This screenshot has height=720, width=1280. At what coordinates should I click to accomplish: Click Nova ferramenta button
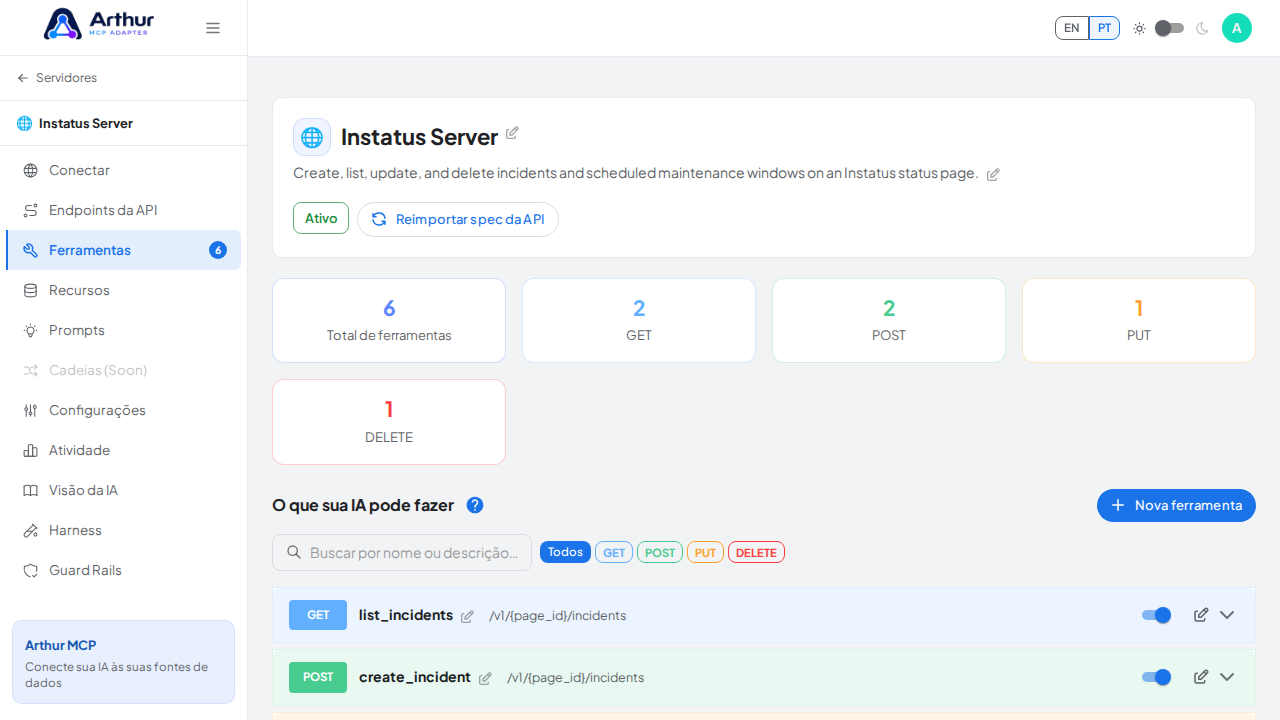(x=1176, y=505)
